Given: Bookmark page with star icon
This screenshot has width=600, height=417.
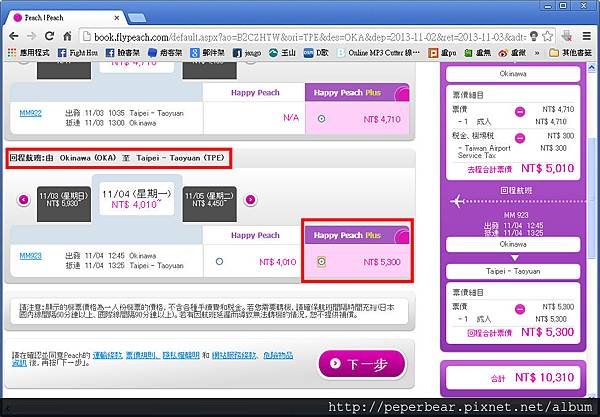Looking at the screenshot, I should coord(548,36).
